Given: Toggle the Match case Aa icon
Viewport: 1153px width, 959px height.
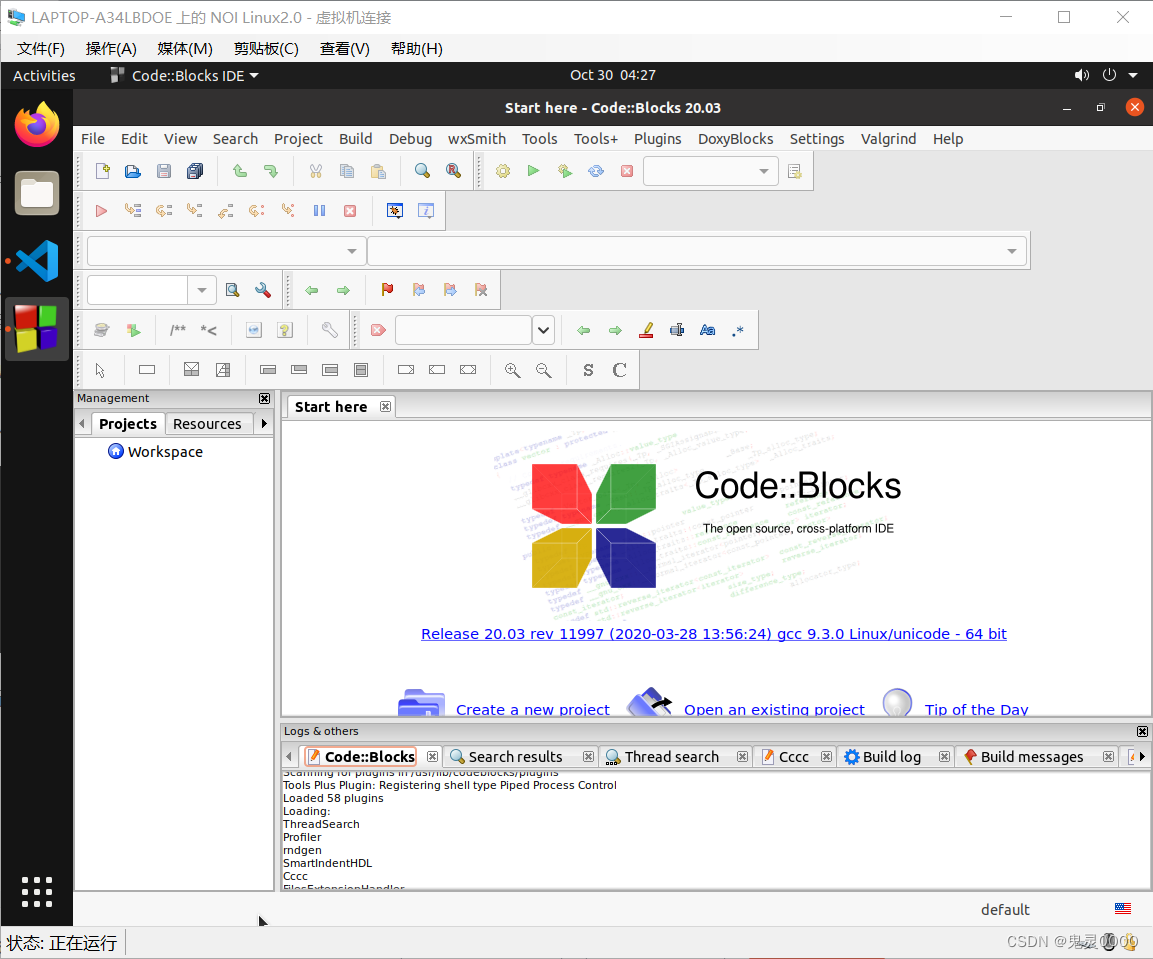Looking at the screenshot, I should [707, 330].
